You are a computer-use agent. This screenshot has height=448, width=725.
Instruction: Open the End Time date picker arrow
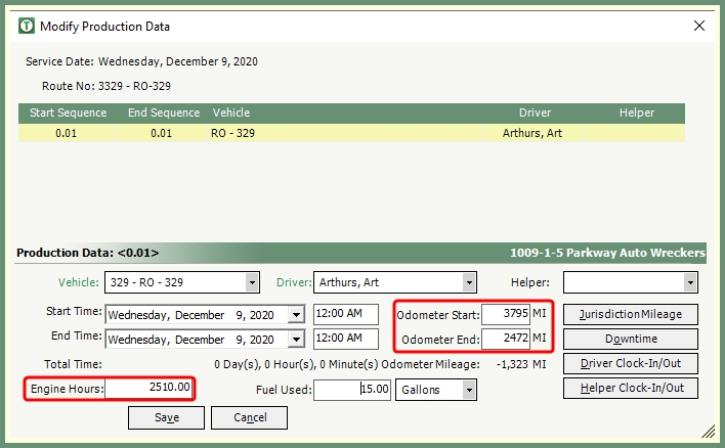295,340
